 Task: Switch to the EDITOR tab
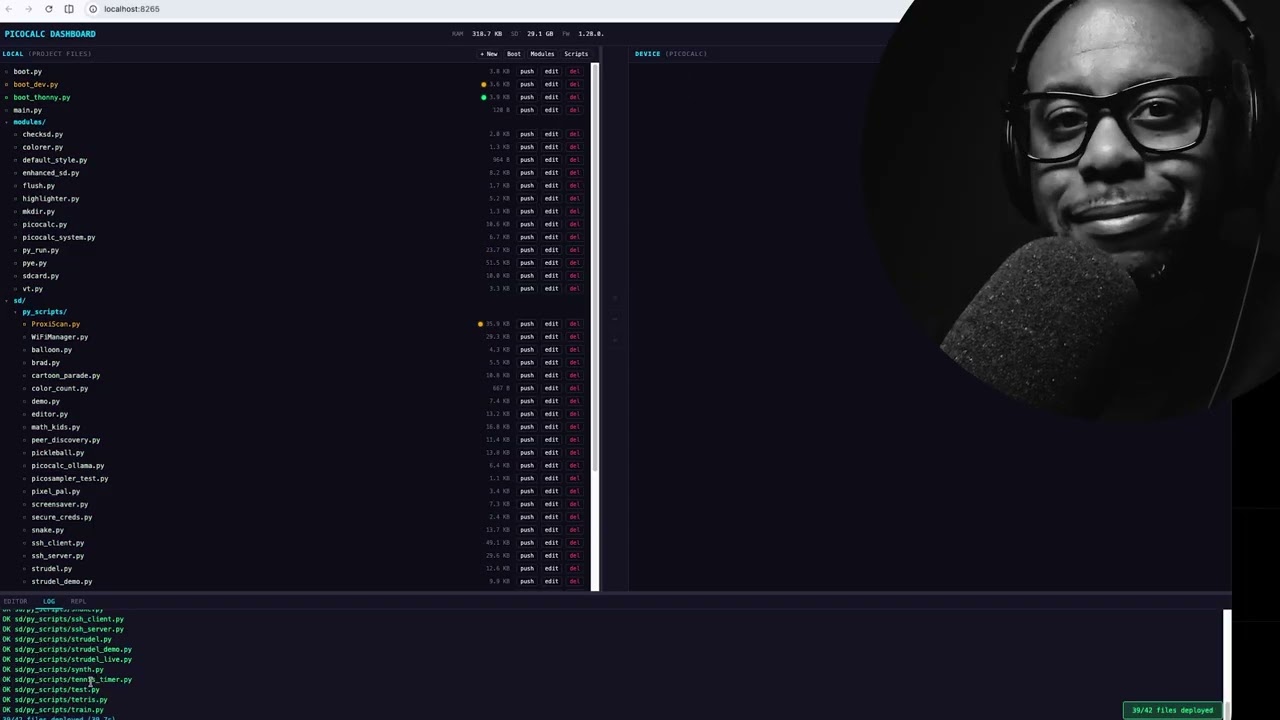coord(15,601)
